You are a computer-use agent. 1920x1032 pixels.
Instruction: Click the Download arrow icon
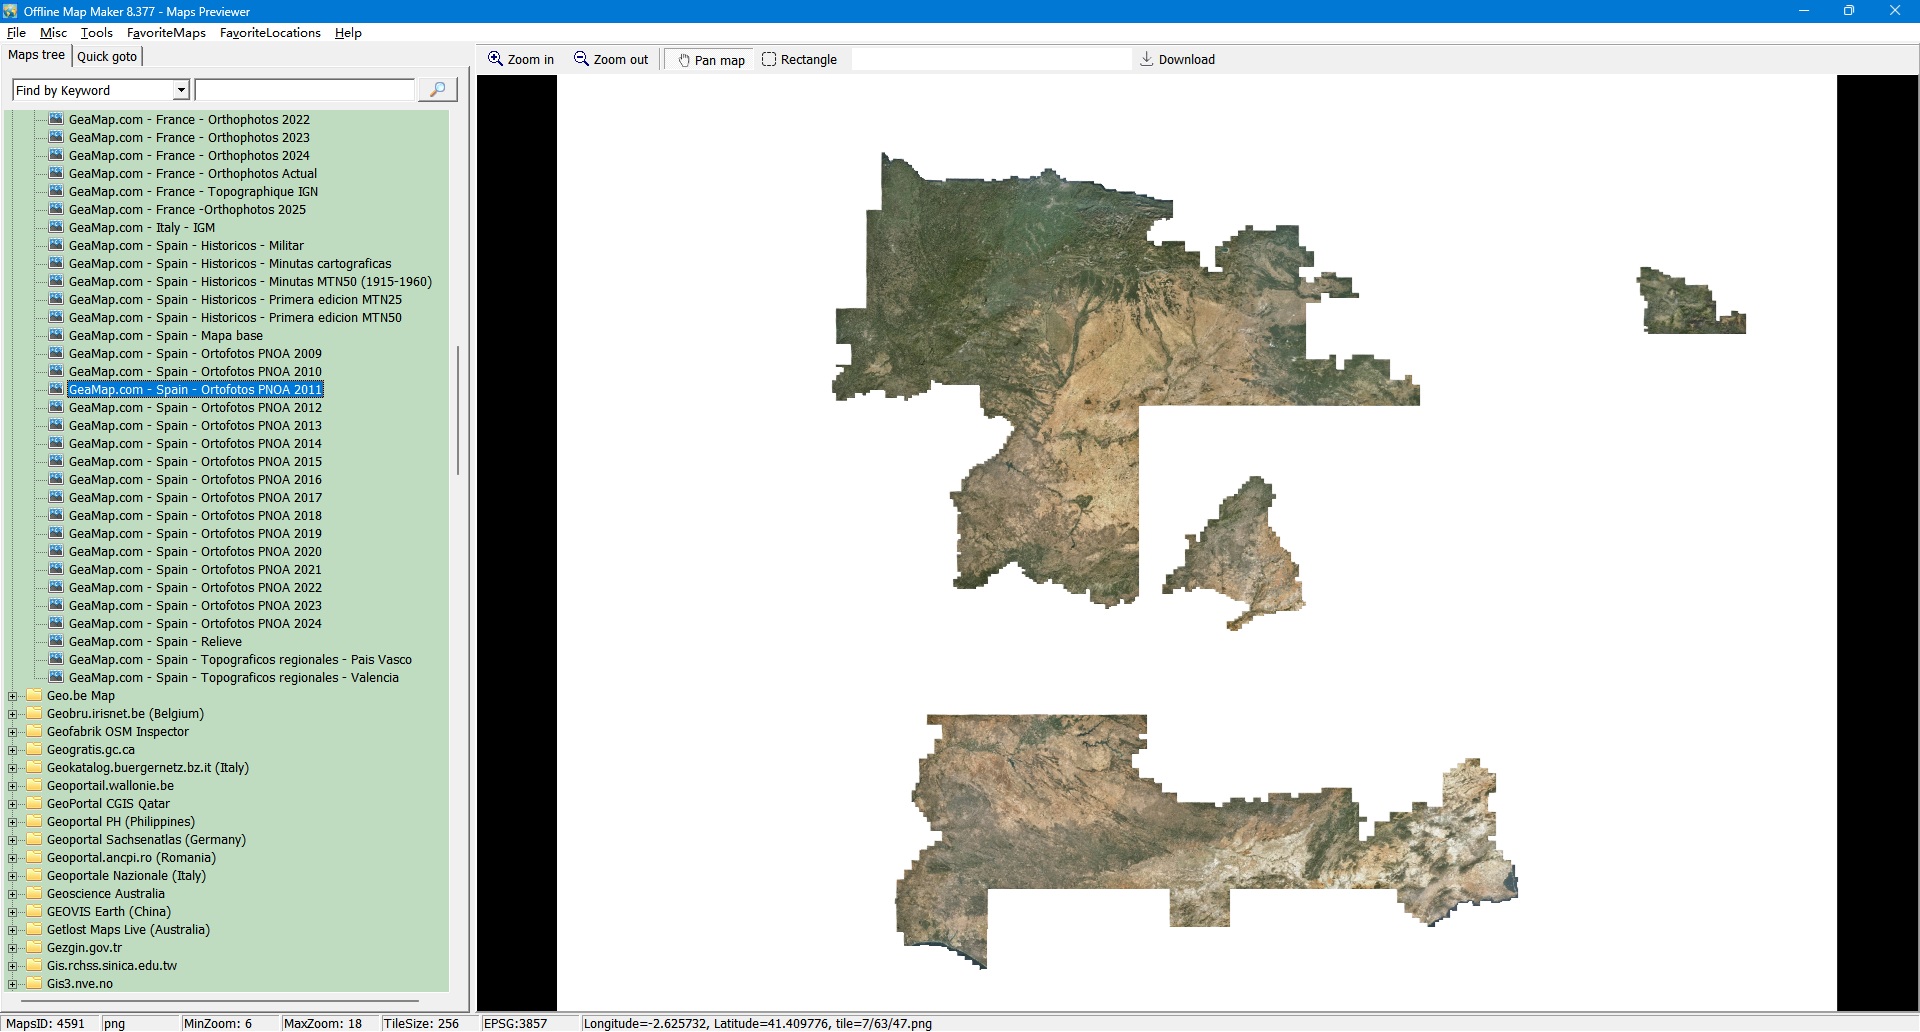(x=1147, y=59)
